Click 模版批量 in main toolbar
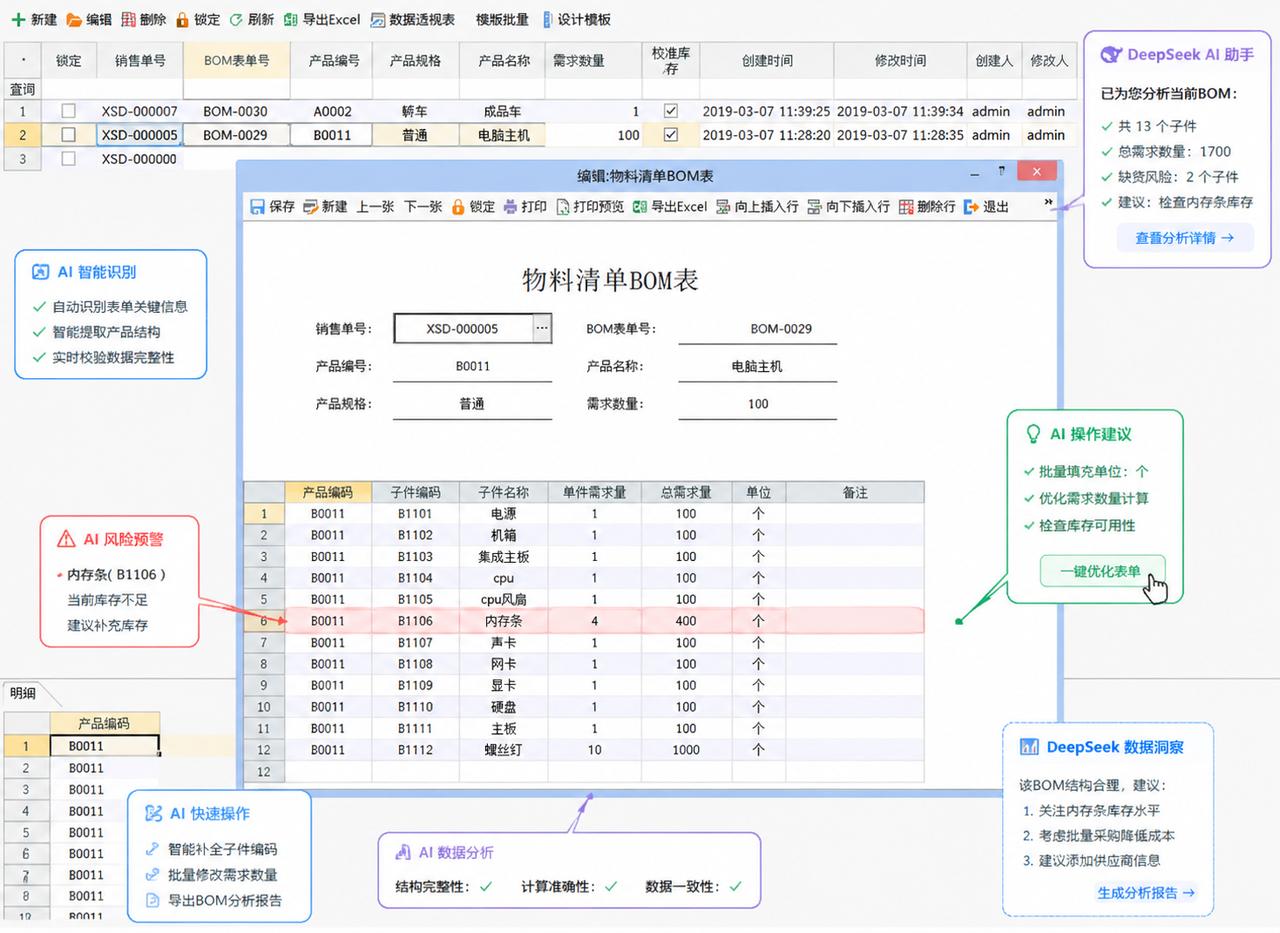Screen dimensions: 1280x933 (502, 19)
